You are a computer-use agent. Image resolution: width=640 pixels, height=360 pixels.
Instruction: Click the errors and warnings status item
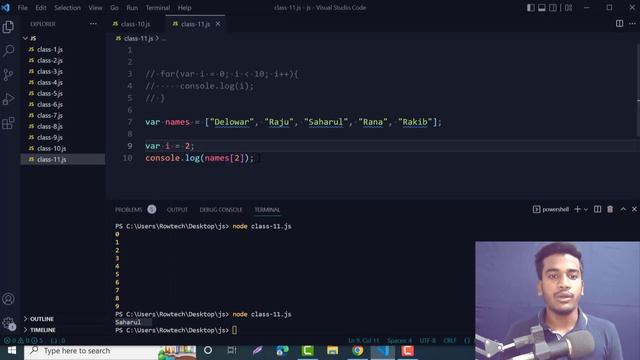click(x=23, y=340)
